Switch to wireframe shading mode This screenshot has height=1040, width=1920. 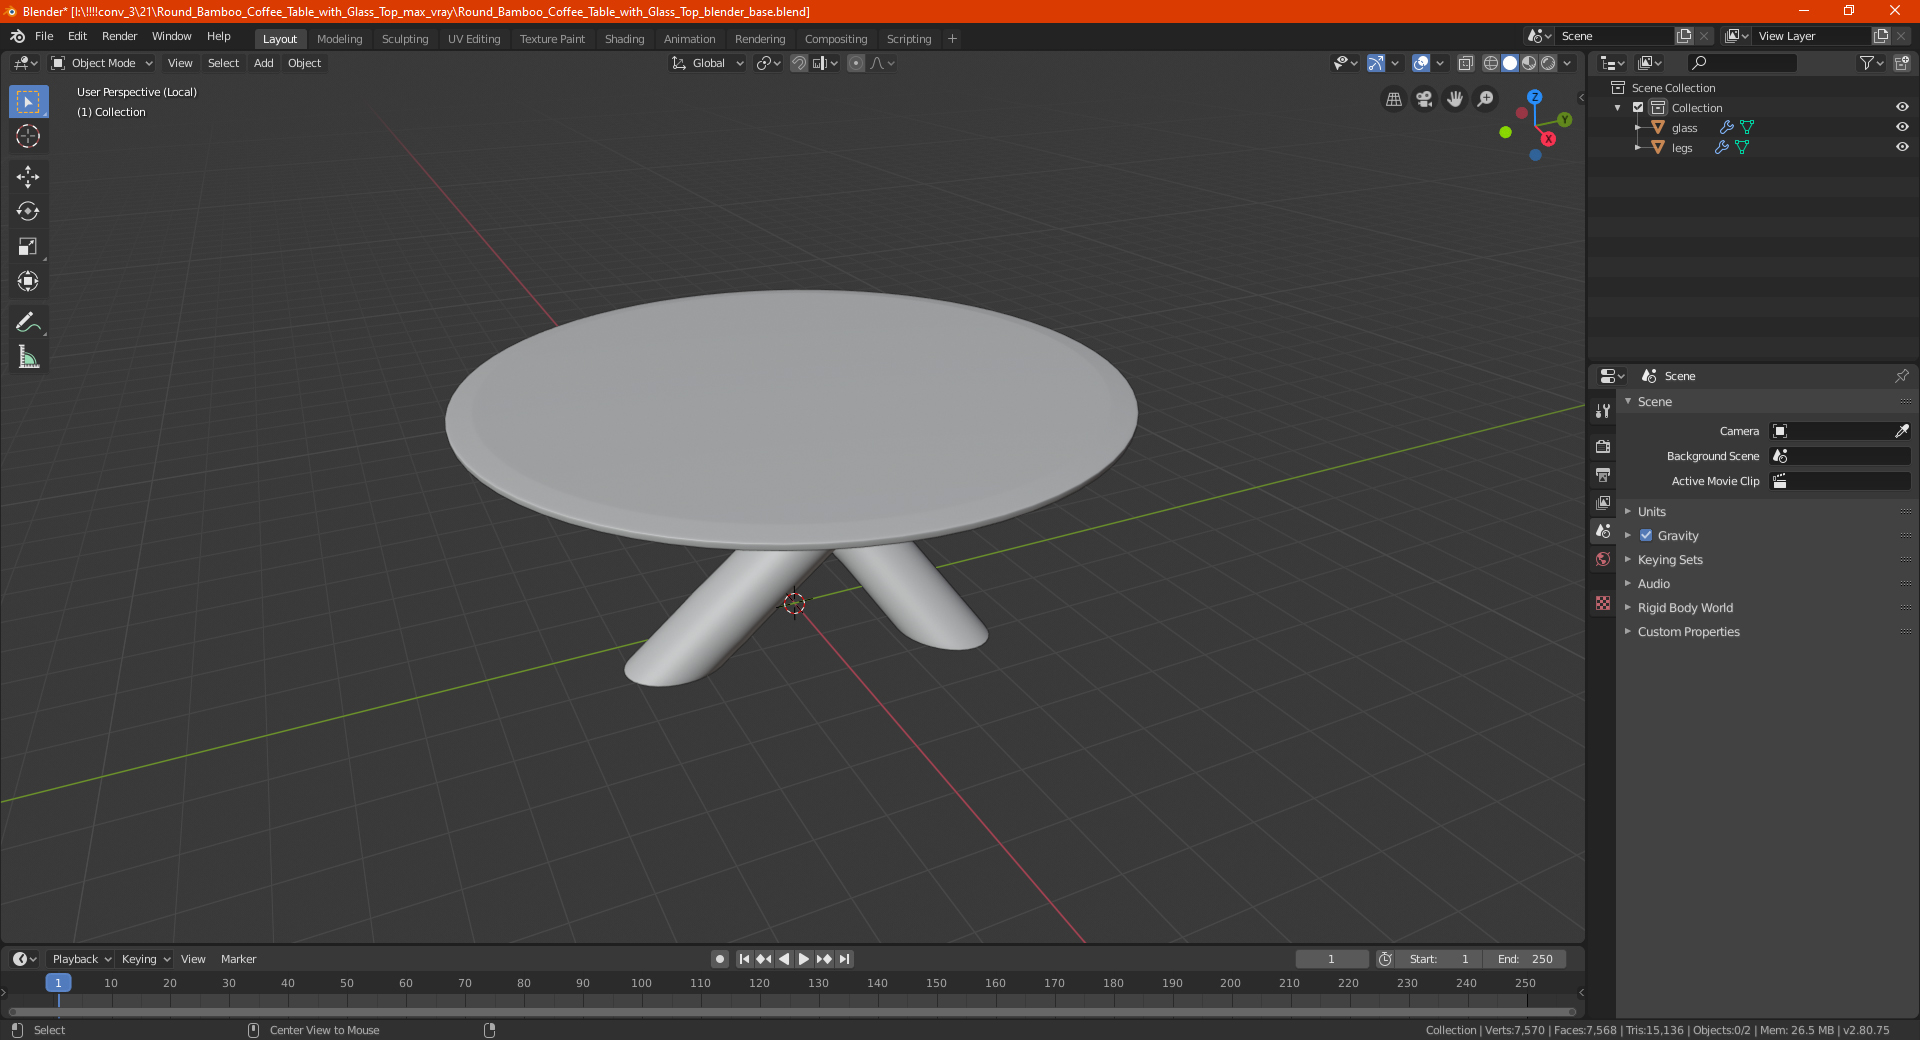(1491, 63)
